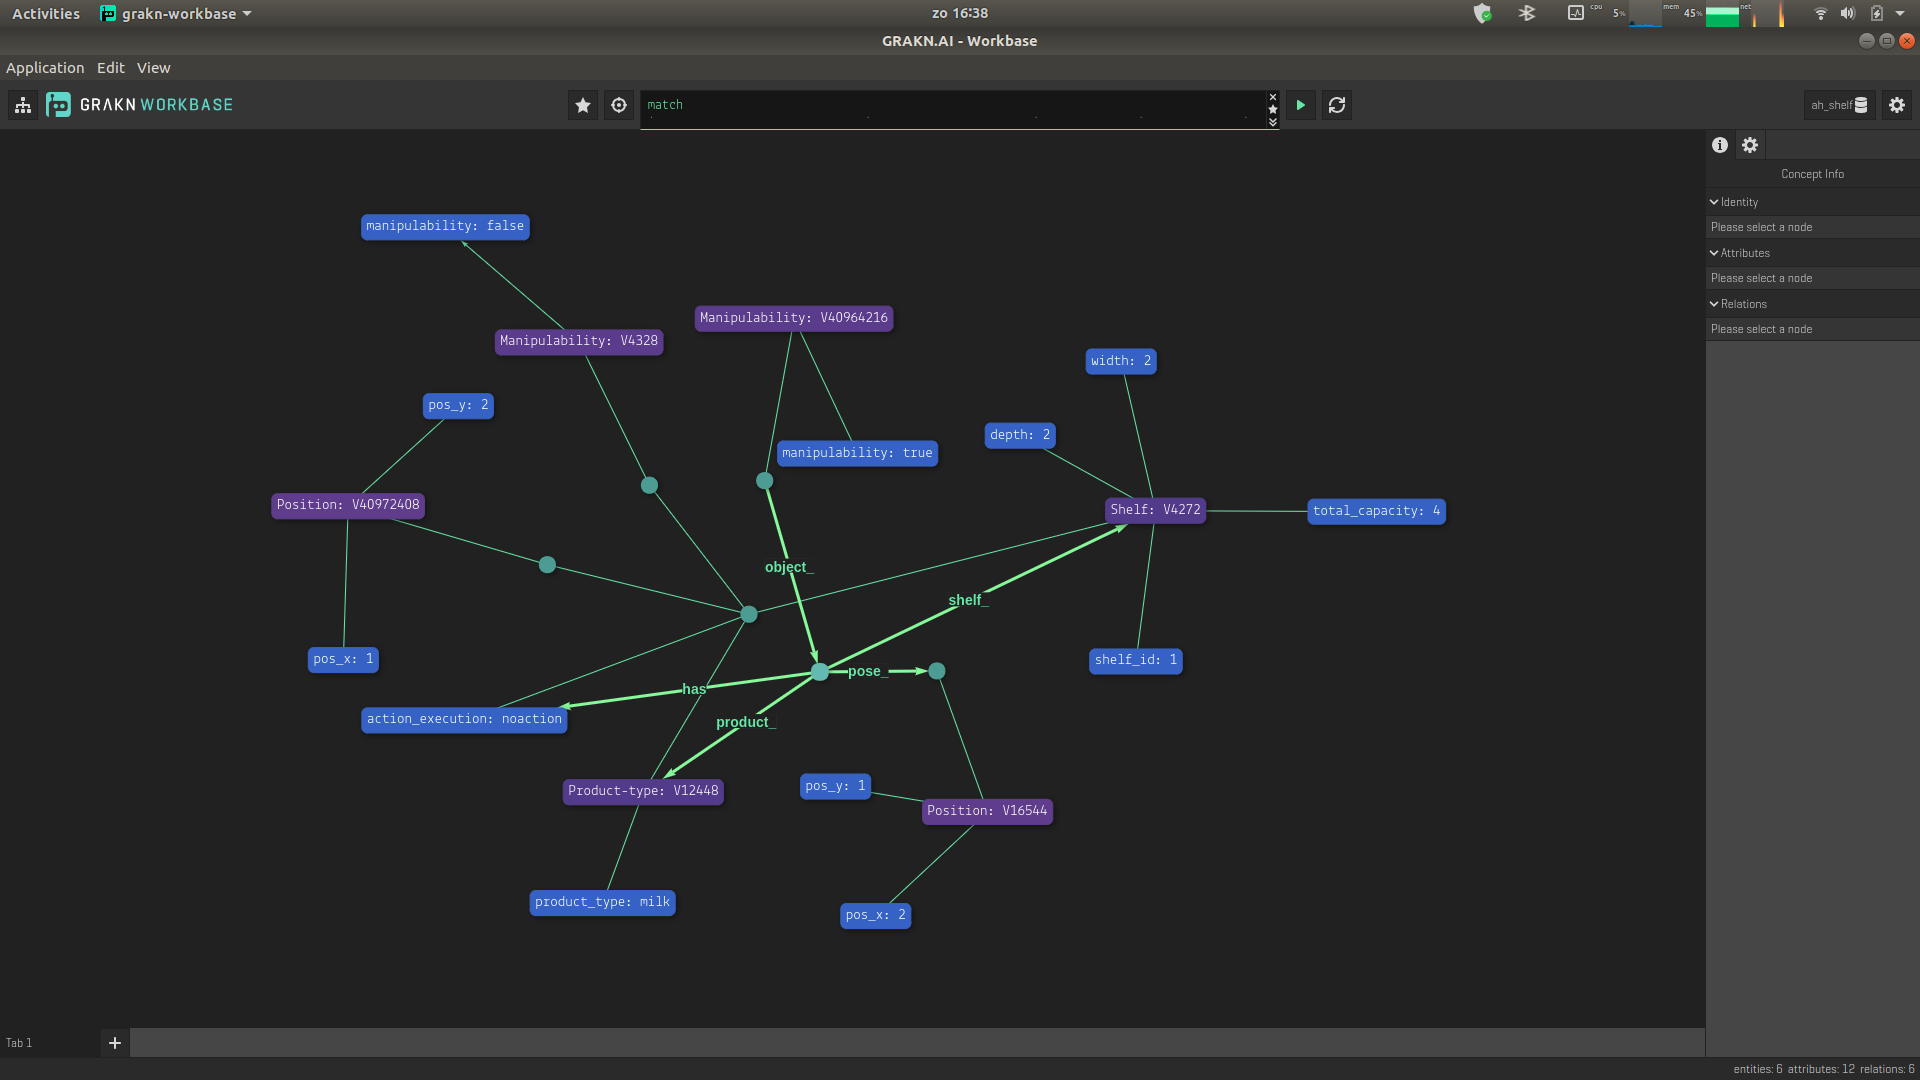Open the View menu
The height and width of the screenshot is (1080, 1920).
(153, 68)
